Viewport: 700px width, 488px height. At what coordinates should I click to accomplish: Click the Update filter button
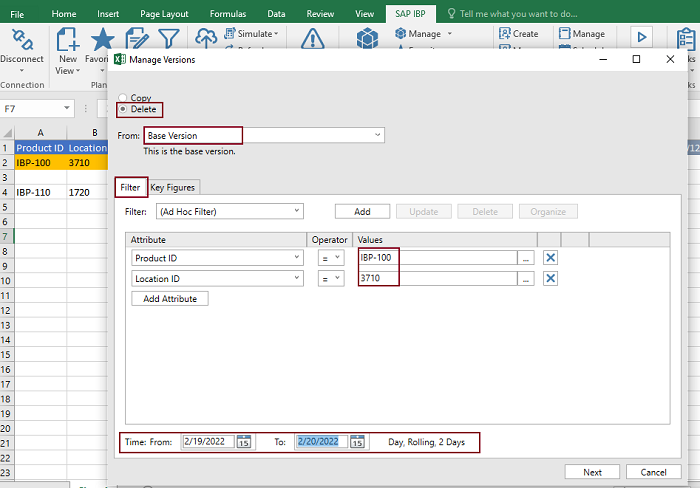[x=424, y=211]
